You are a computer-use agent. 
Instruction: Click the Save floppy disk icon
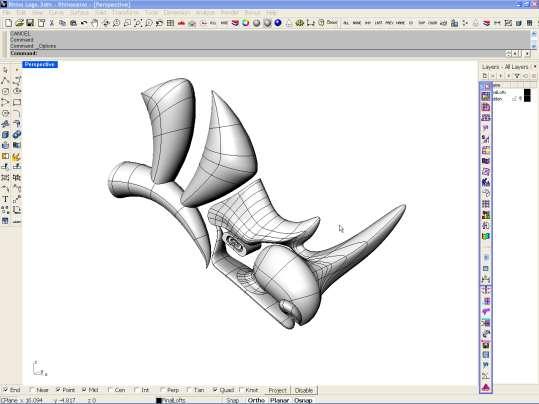tap(30, 23)
